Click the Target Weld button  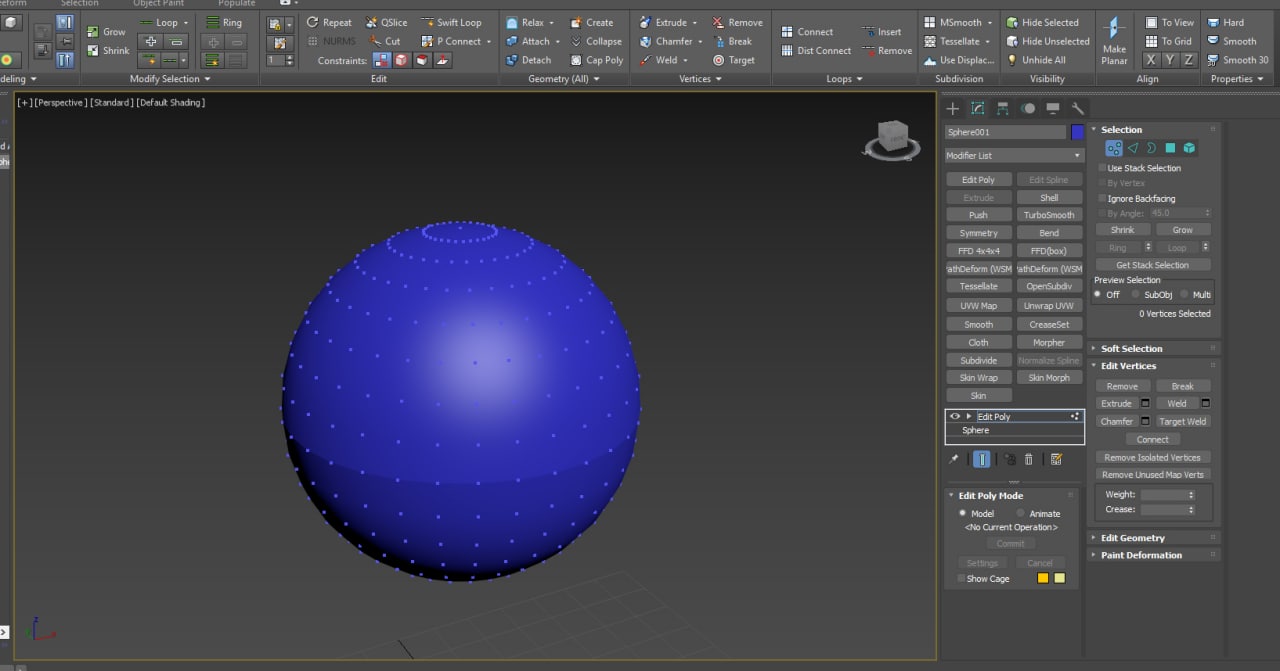(1182, 421)
